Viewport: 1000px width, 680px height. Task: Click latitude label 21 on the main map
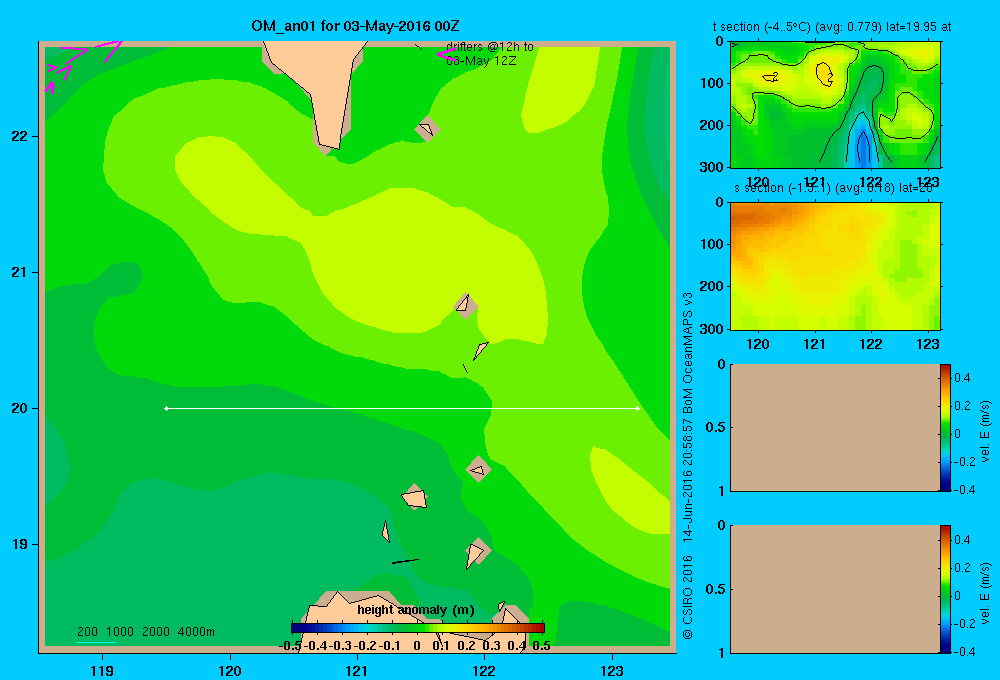click(x=20, y=272)
